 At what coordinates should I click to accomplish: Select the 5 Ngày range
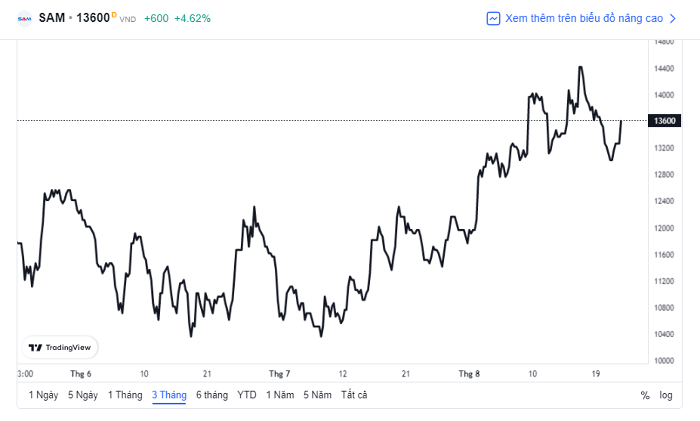83,395
